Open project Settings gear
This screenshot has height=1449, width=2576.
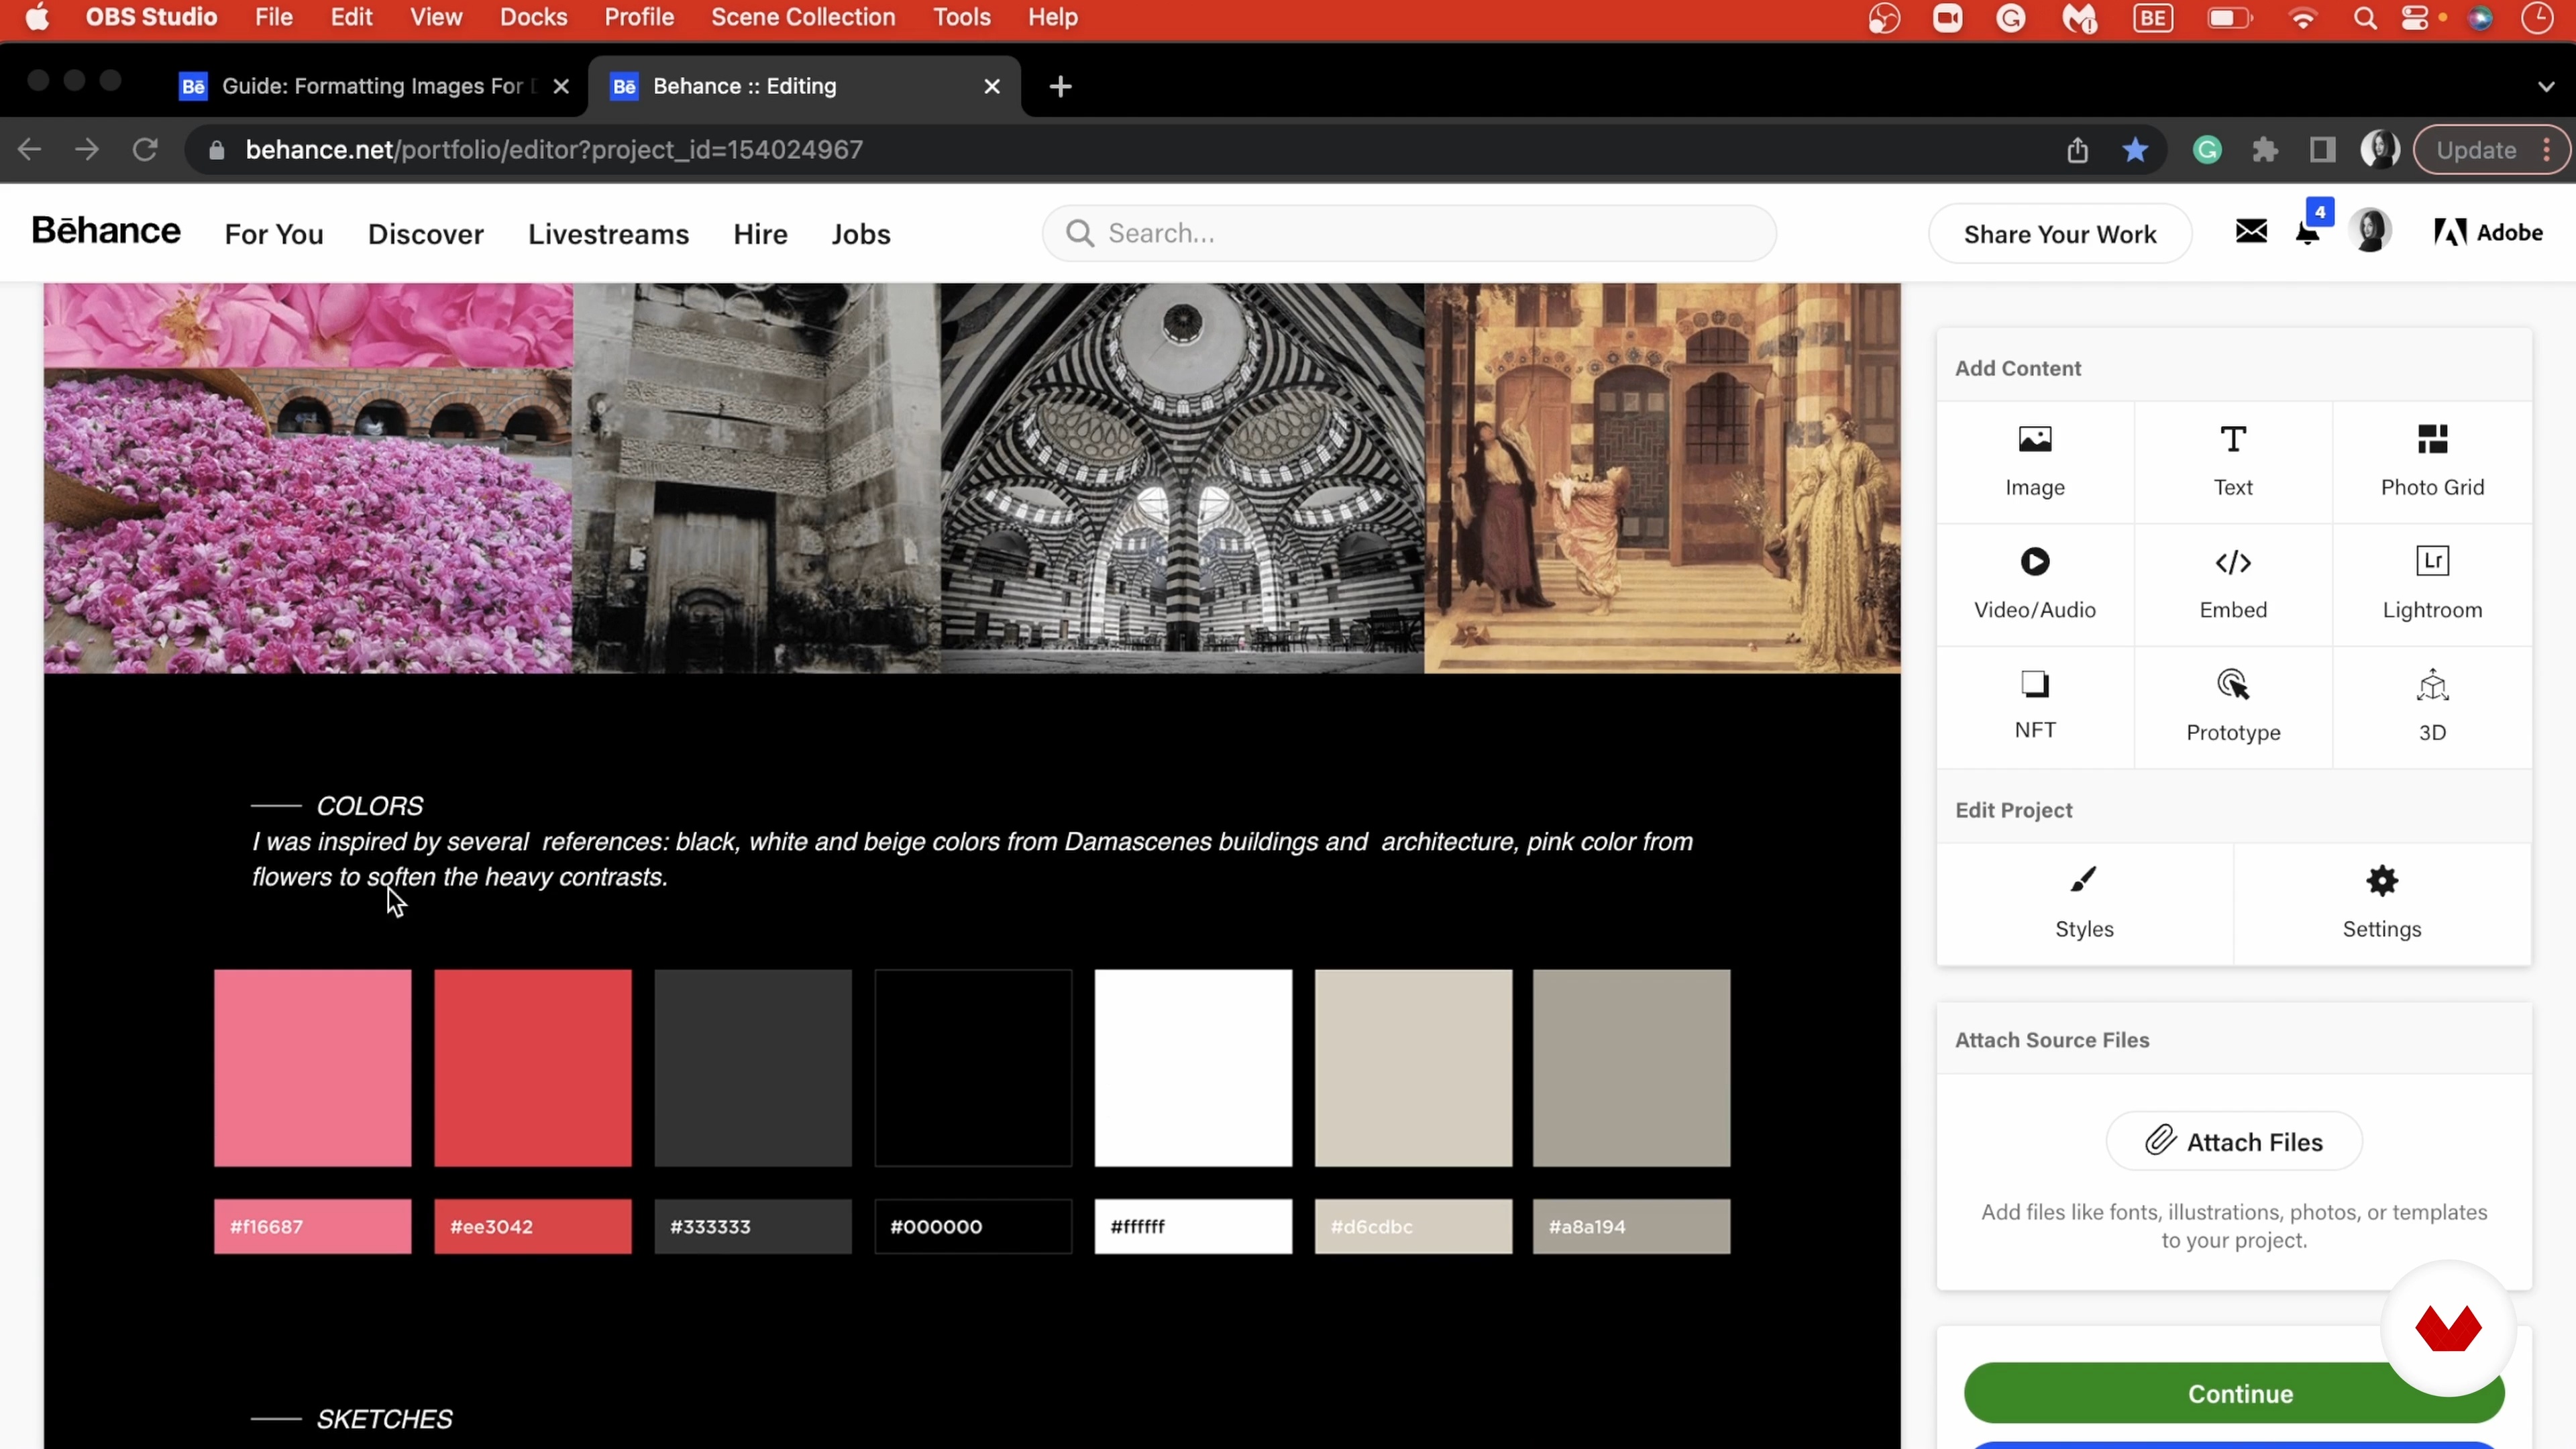(2381, 903)
